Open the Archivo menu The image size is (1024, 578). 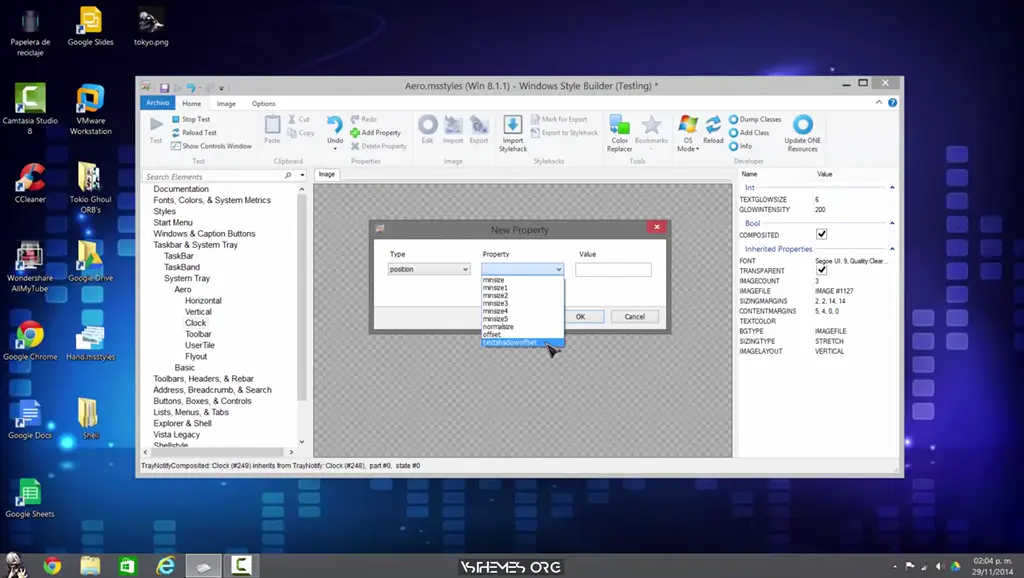coord(157,103)
